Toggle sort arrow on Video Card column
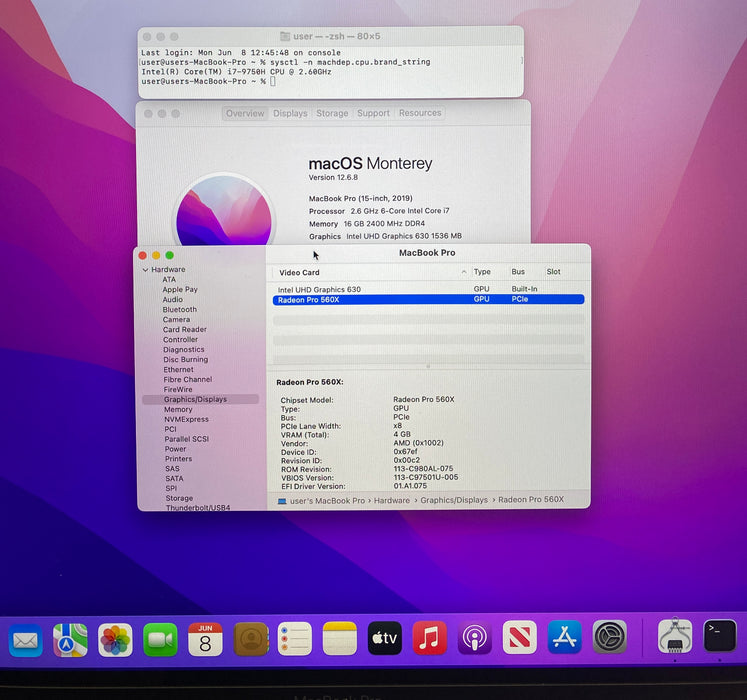 click(464, 272)
